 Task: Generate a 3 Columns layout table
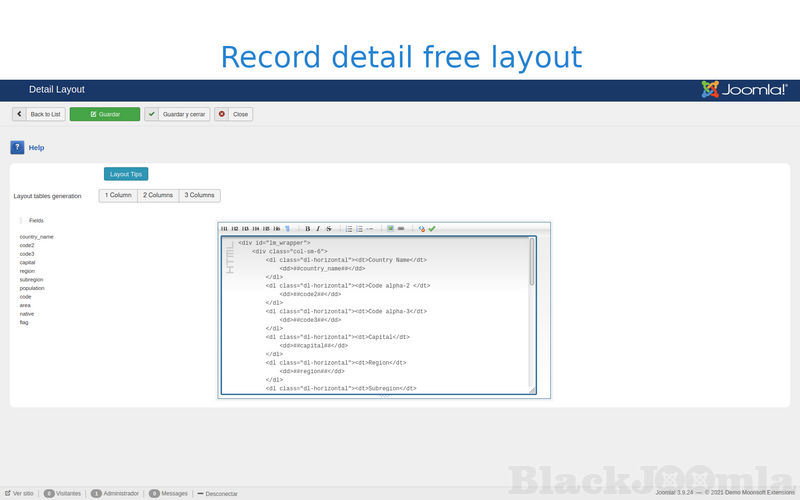[x=199, y=195]
